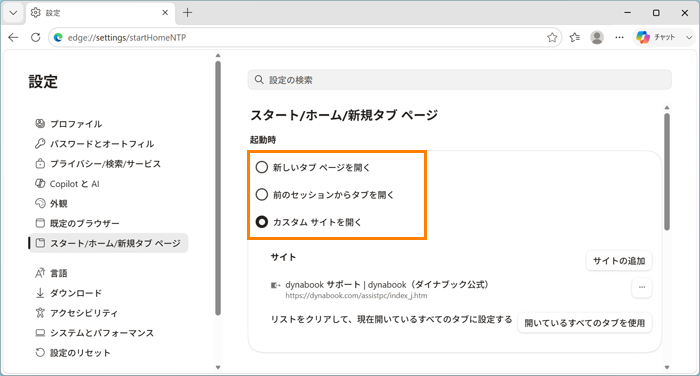Open パスワードとオートフィル settings
700x376 pixels.
pos(94,143)
